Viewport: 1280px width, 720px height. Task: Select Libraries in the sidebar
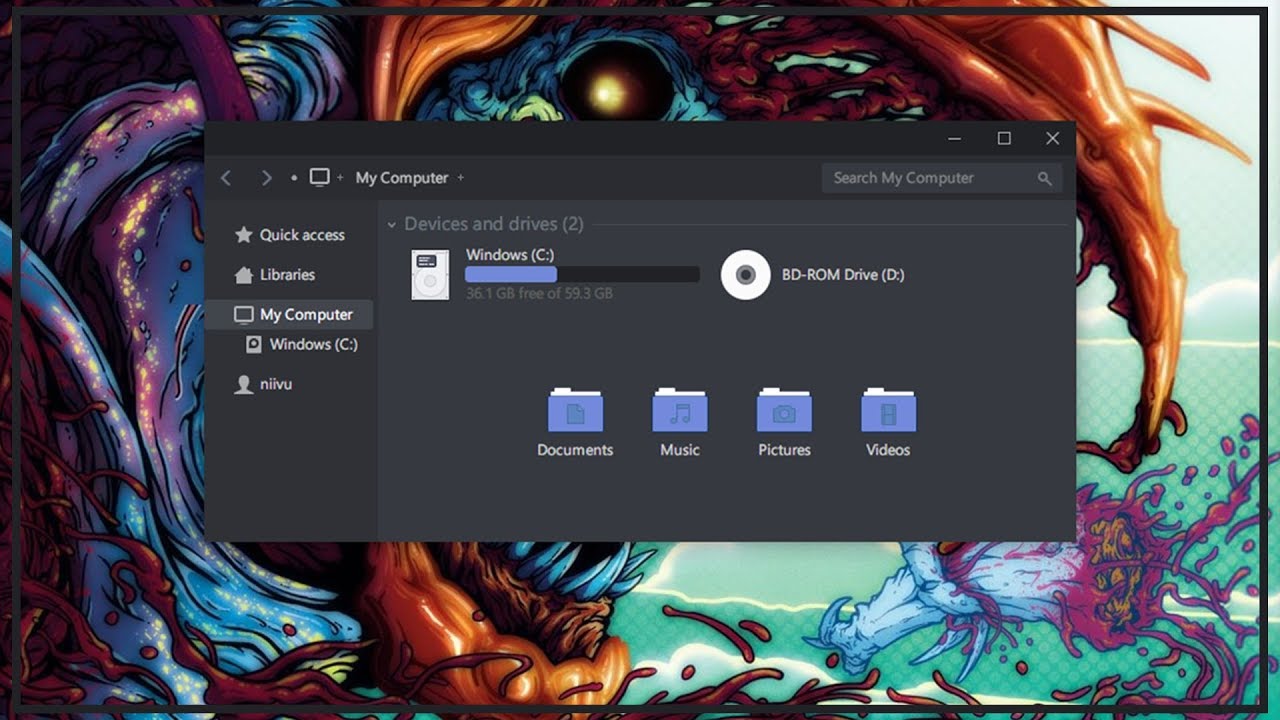point(287,275)
